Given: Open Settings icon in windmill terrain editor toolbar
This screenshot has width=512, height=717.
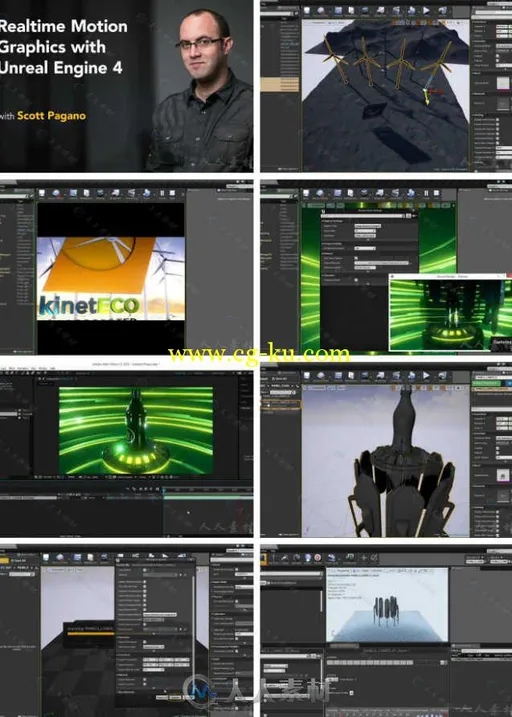Looking at the screenshot, I should tap(365, 10).
